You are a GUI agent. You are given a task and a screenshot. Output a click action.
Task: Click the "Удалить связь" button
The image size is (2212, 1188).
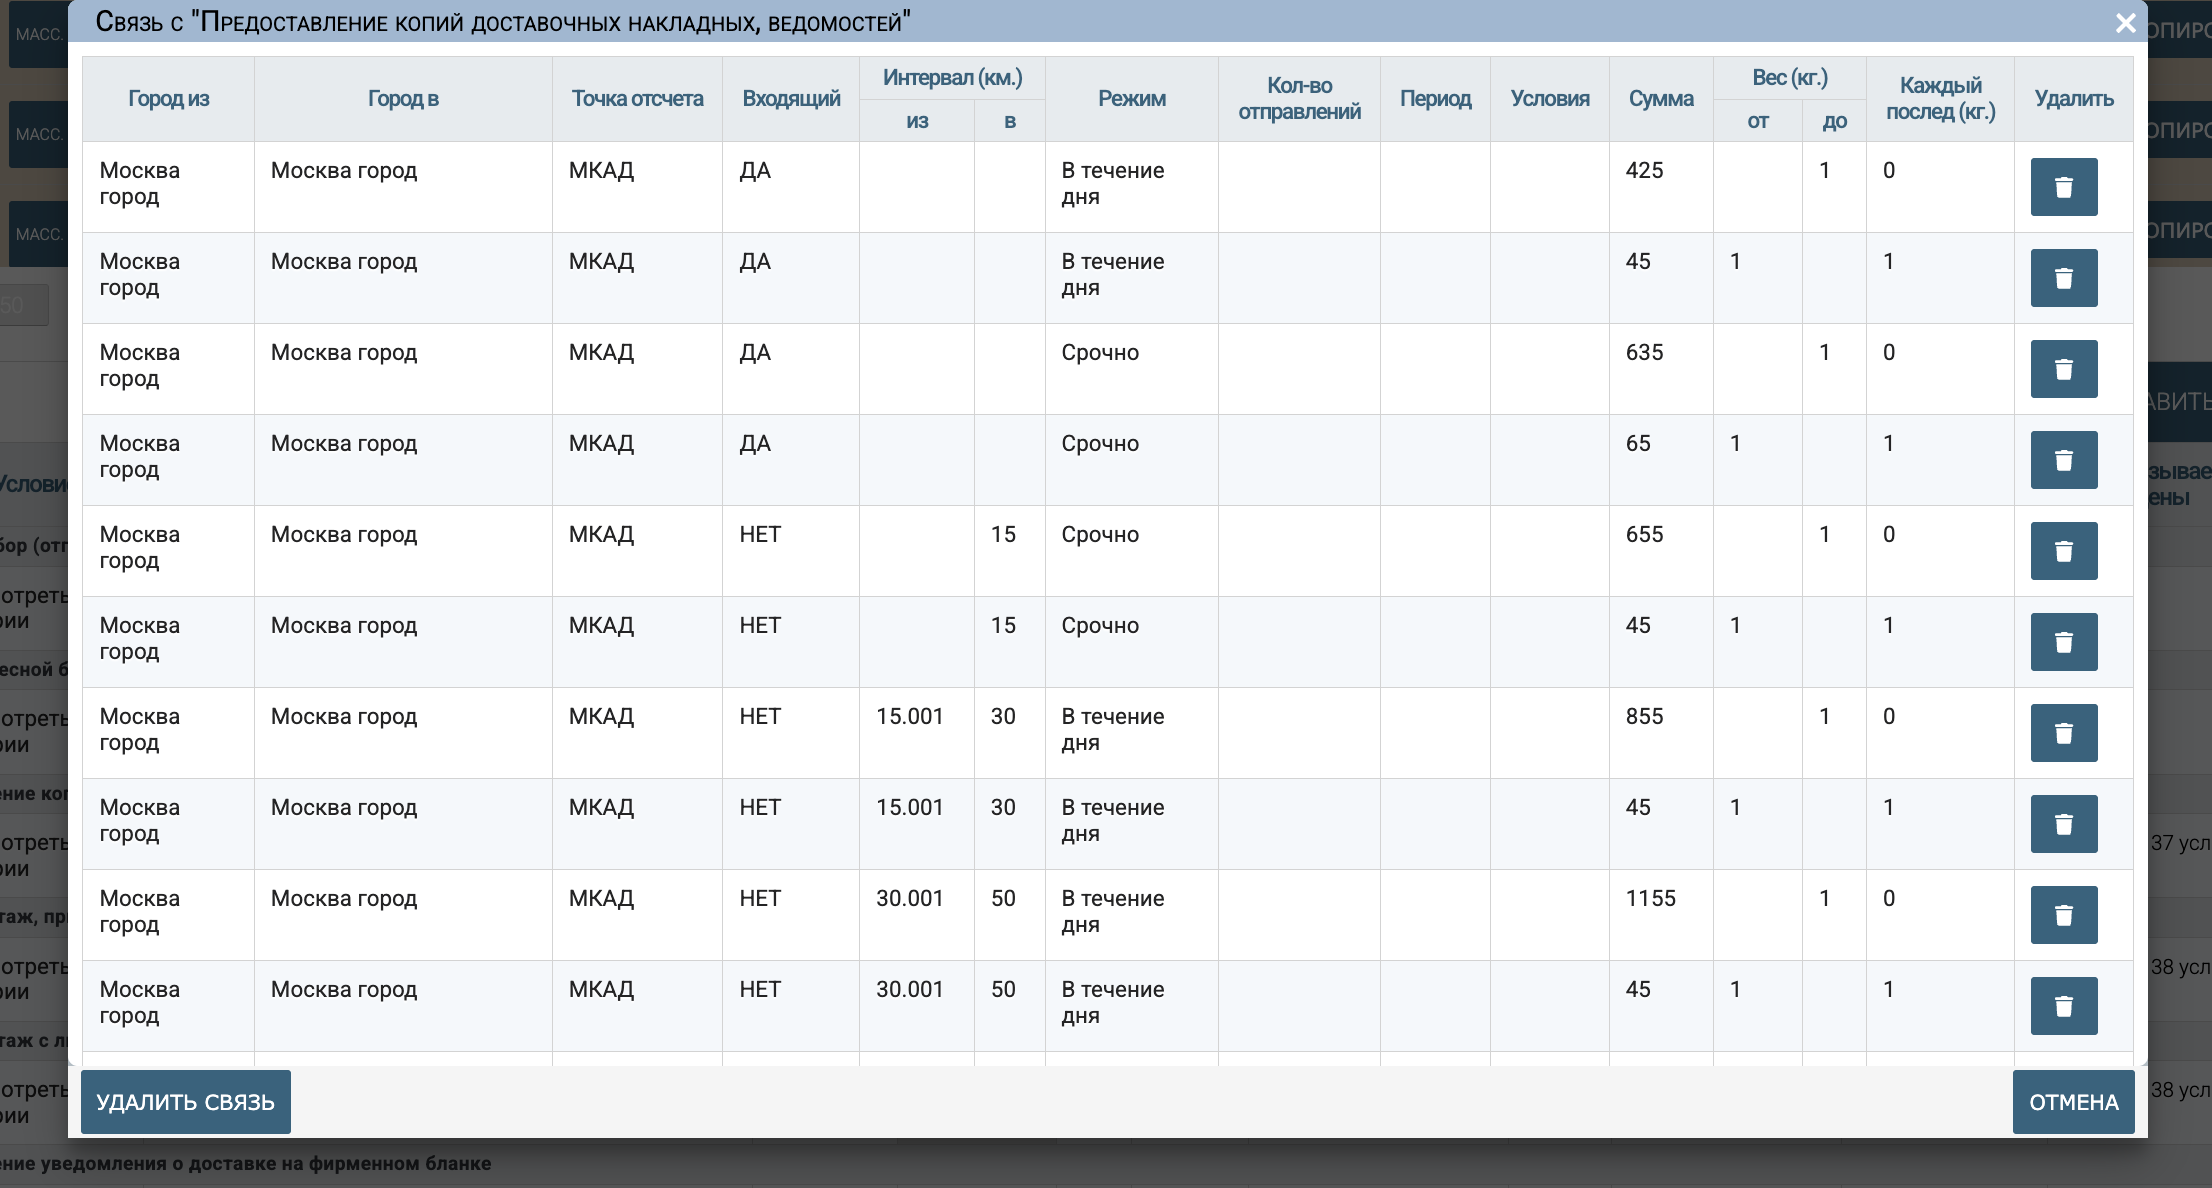[186, 1102]
